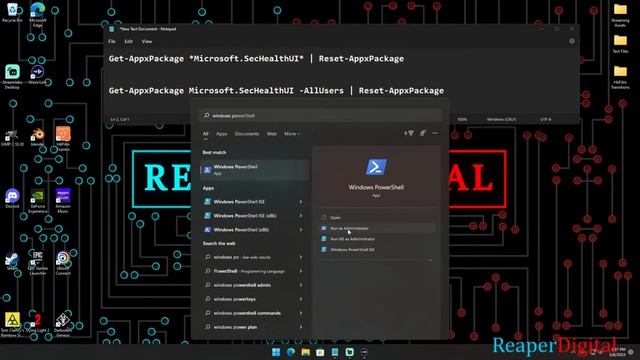Viewport: 640px width, 360px height.
Task: Open the Steam desktop shortcut
Action: pyautogui.click(x=12, y=261)
